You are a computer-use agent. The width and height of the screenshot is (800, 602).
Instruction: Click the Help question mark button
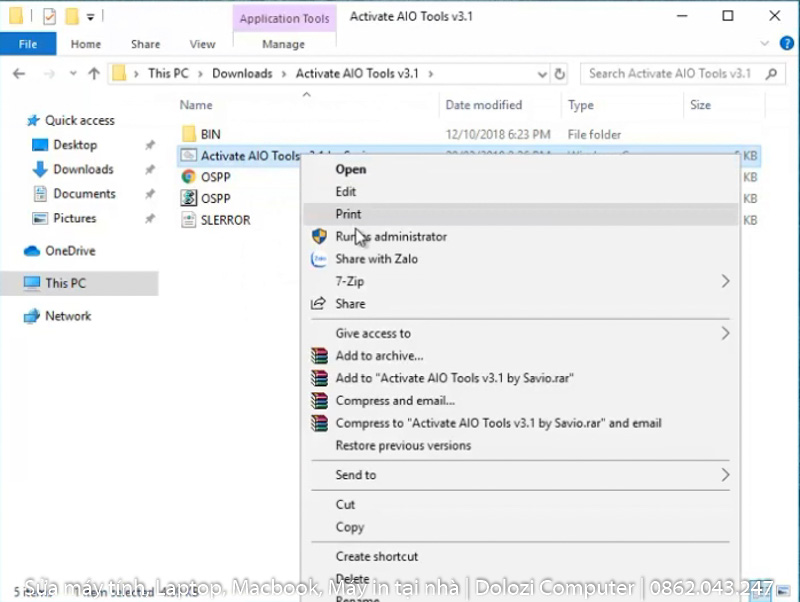[x=786, y=44]
